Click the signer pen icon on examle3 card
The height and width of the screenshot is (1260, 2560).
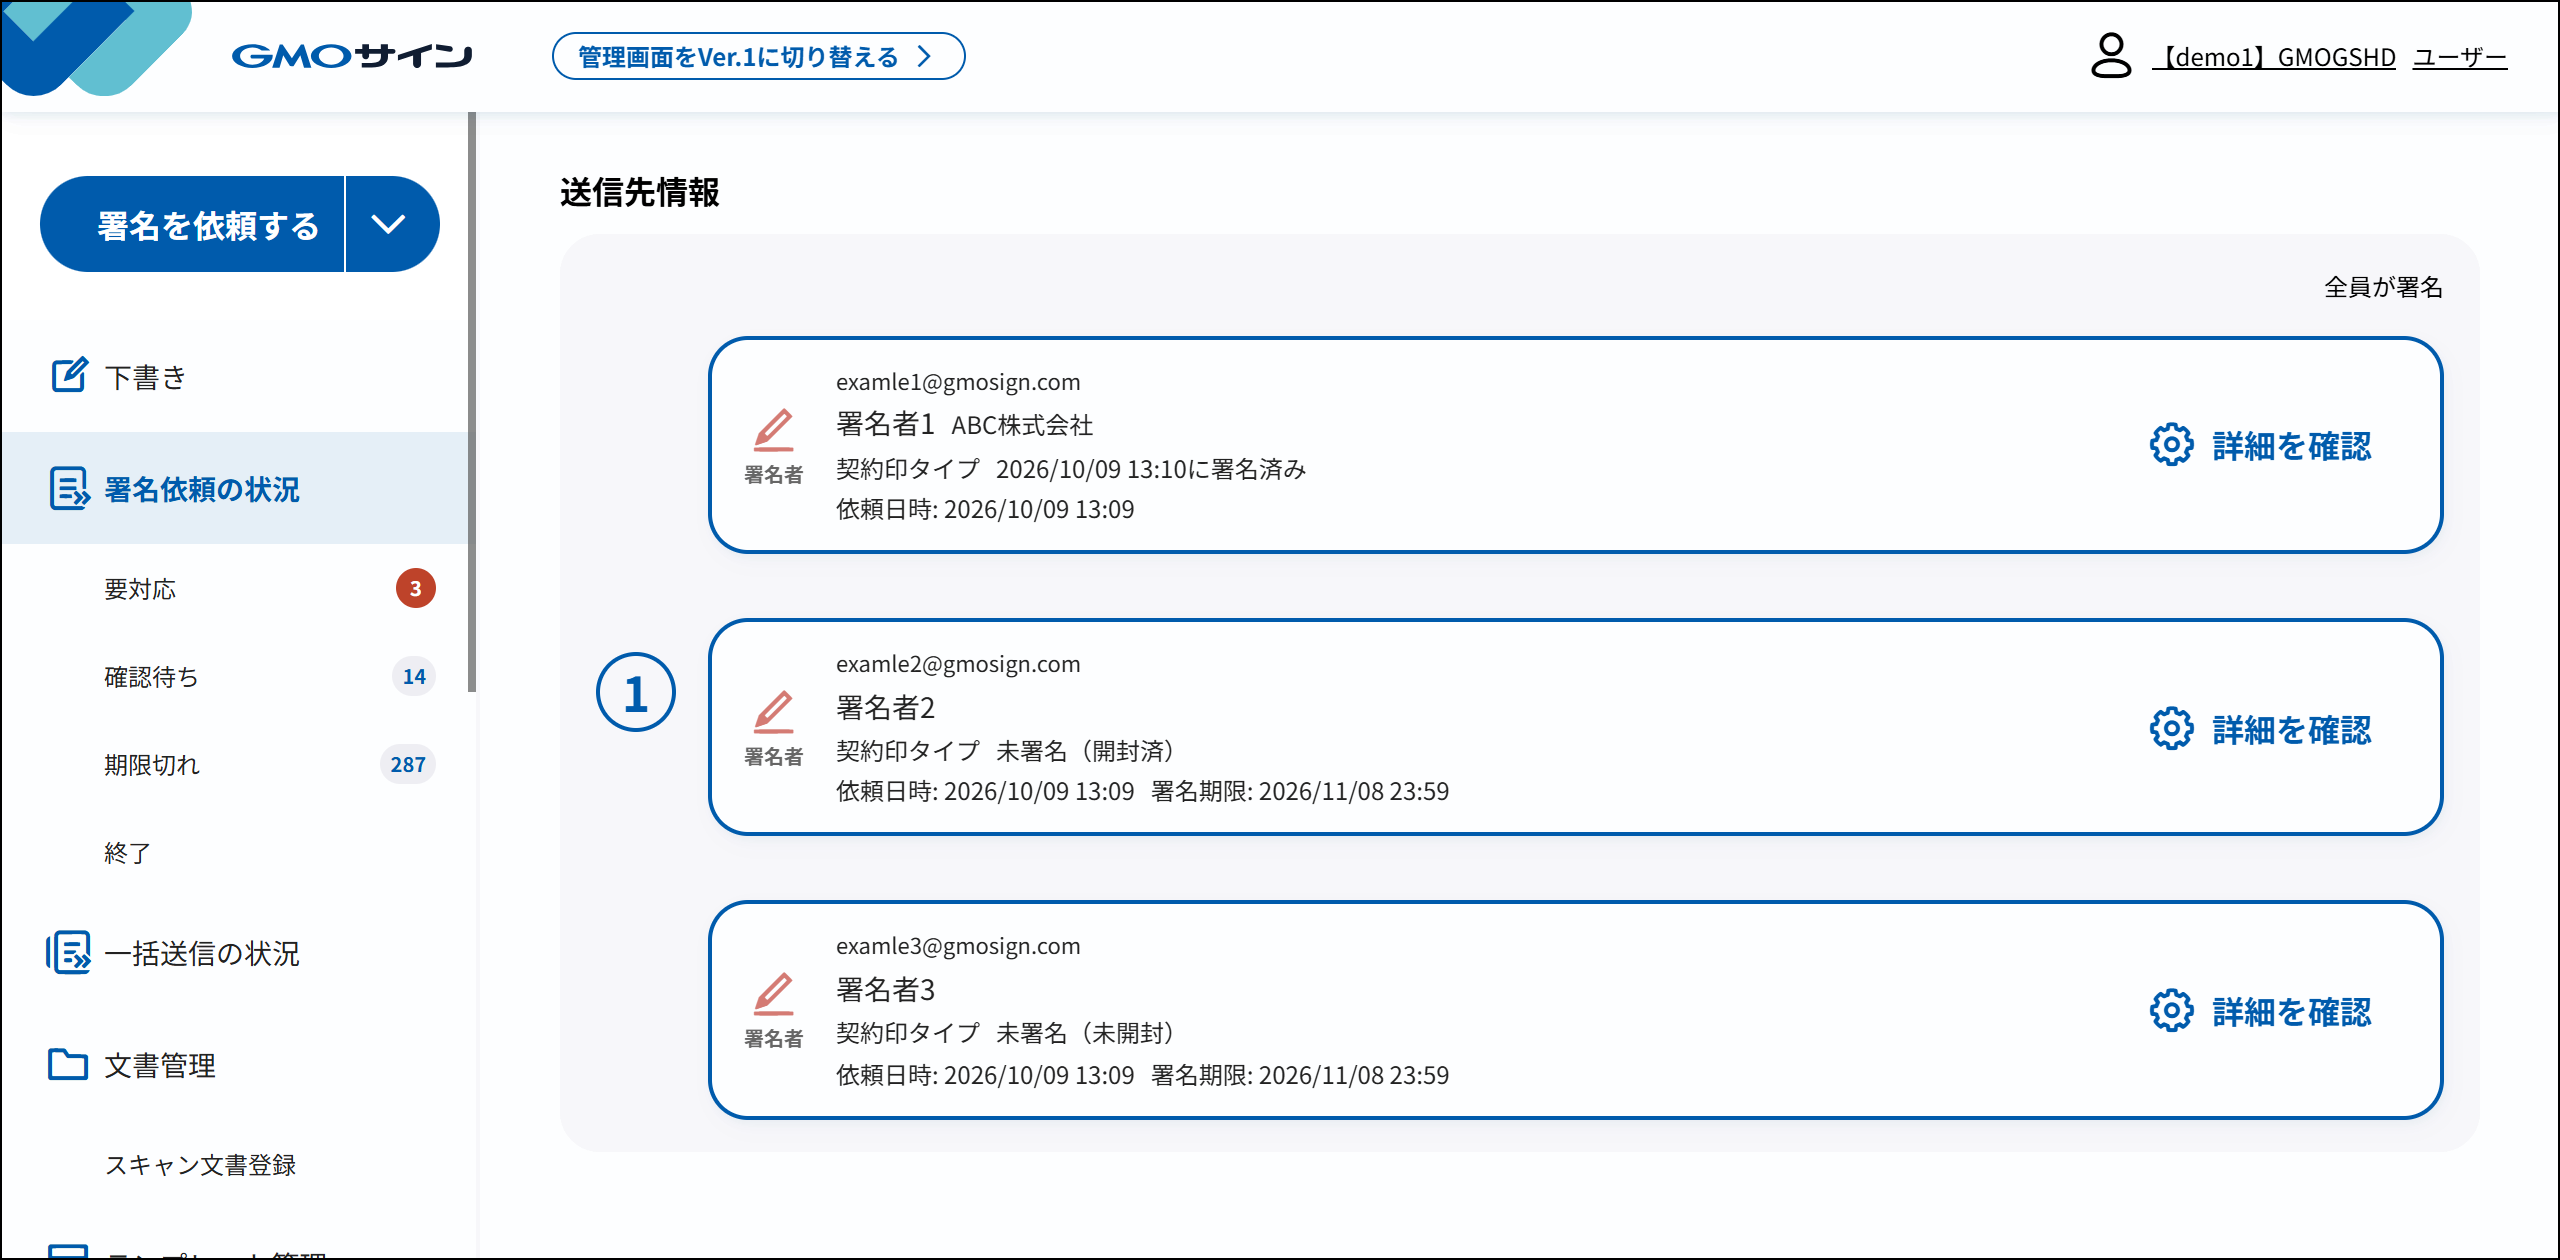(x=774, y=994)
